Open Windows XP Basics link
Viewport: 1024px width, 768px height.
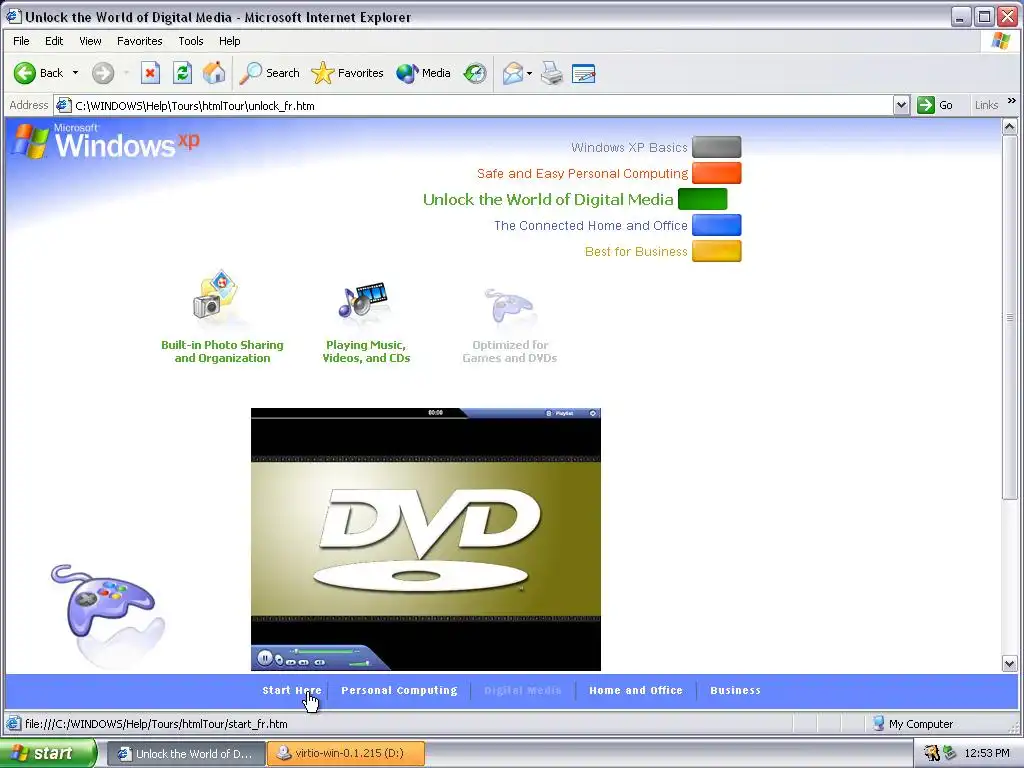[629, 148]
